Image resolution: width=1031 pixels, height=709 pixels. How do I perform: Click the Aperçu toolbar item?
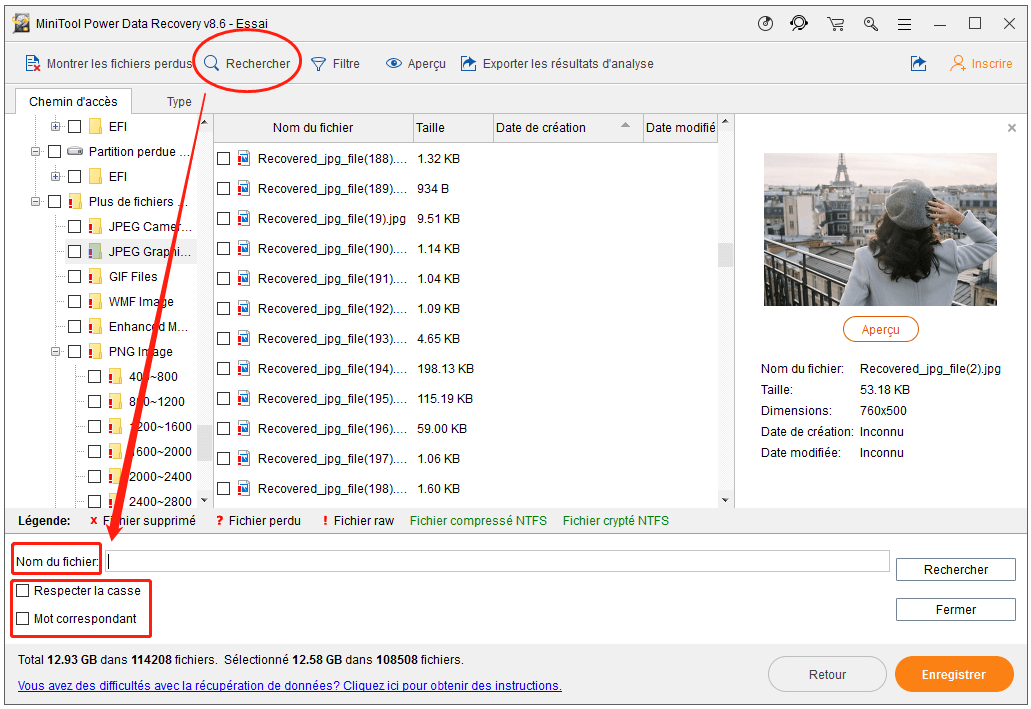pyautogui.click(x=416, y=64)
